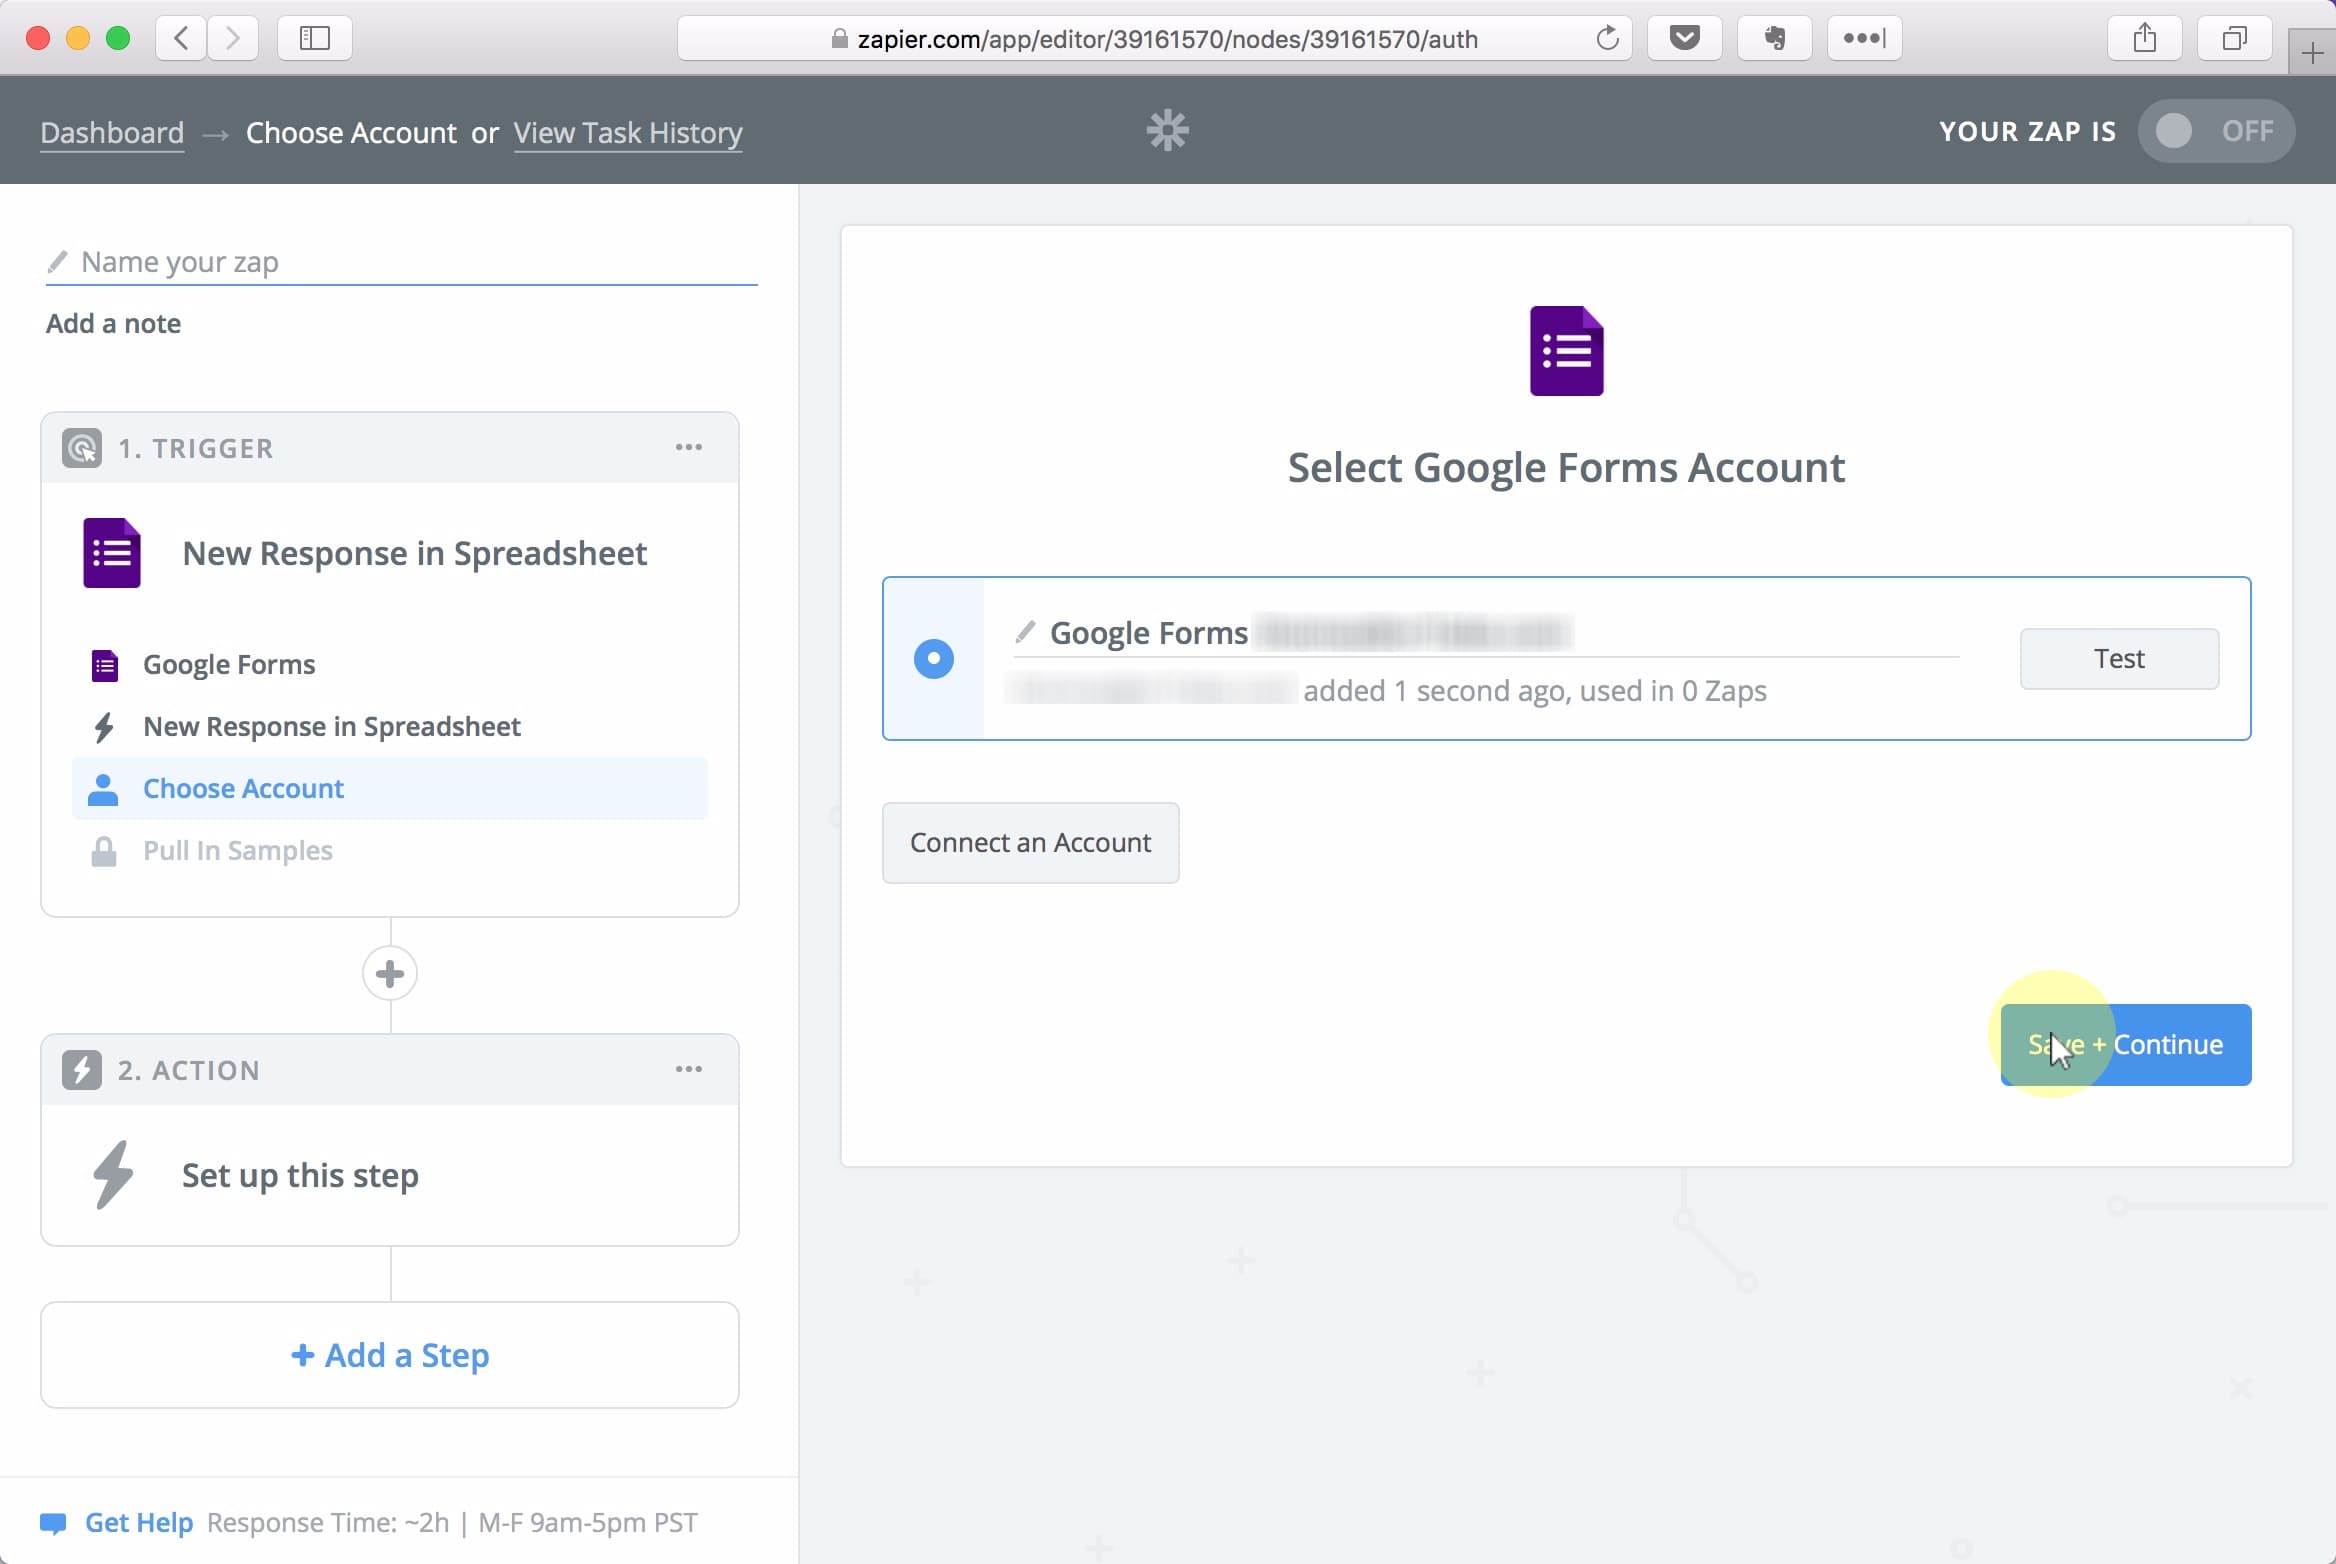The width and height of the screenshot is (2336, 1564).
Task: Click the lock icon next to Pull In Samples
Action: pyautogui.click(x=104, y=851)
